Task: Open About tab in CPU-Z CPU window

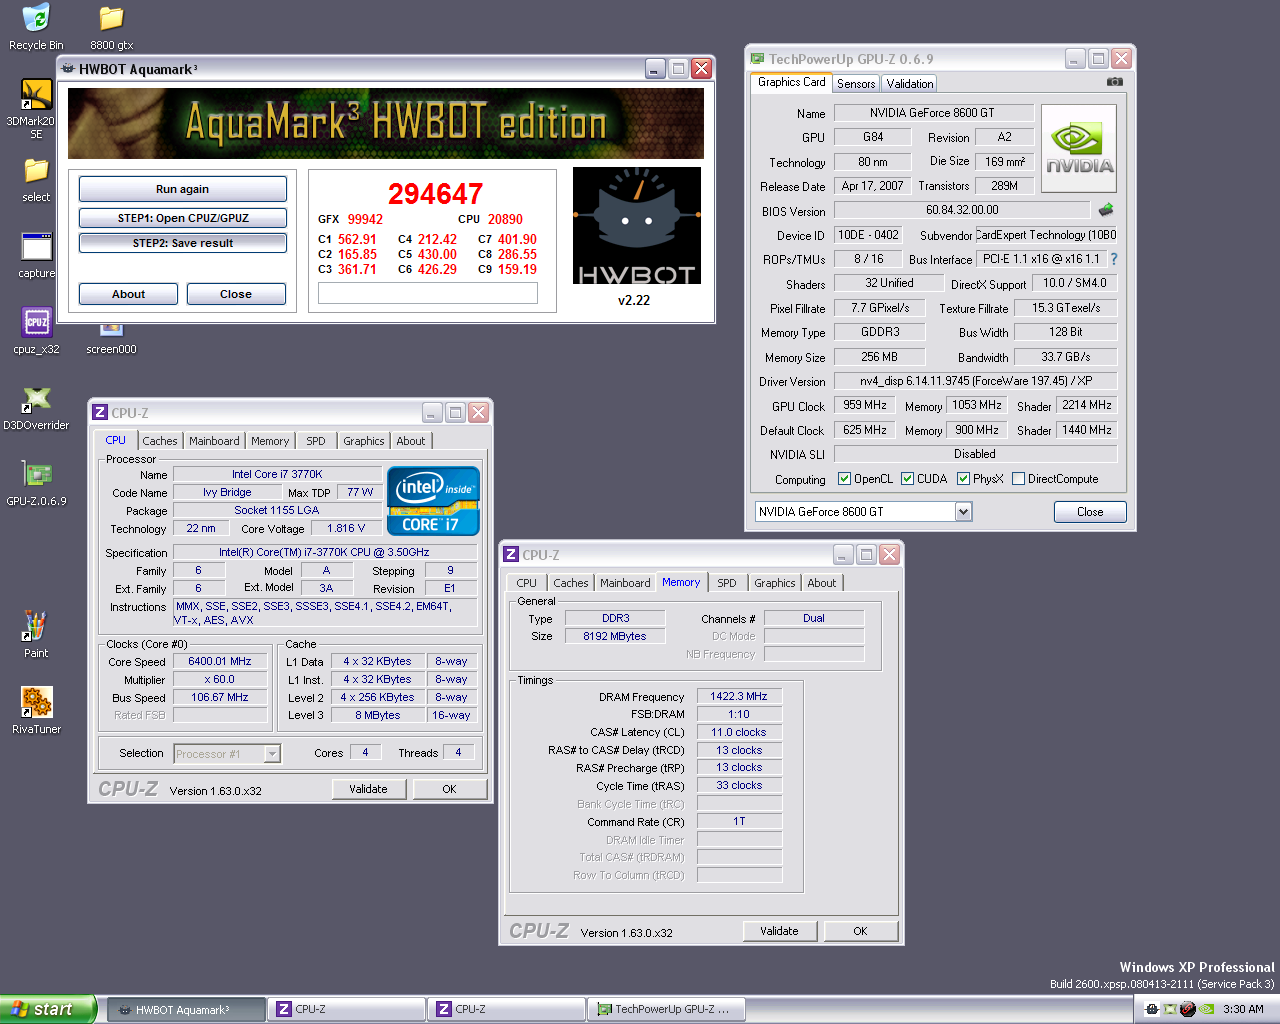Action: coord(410,441)
